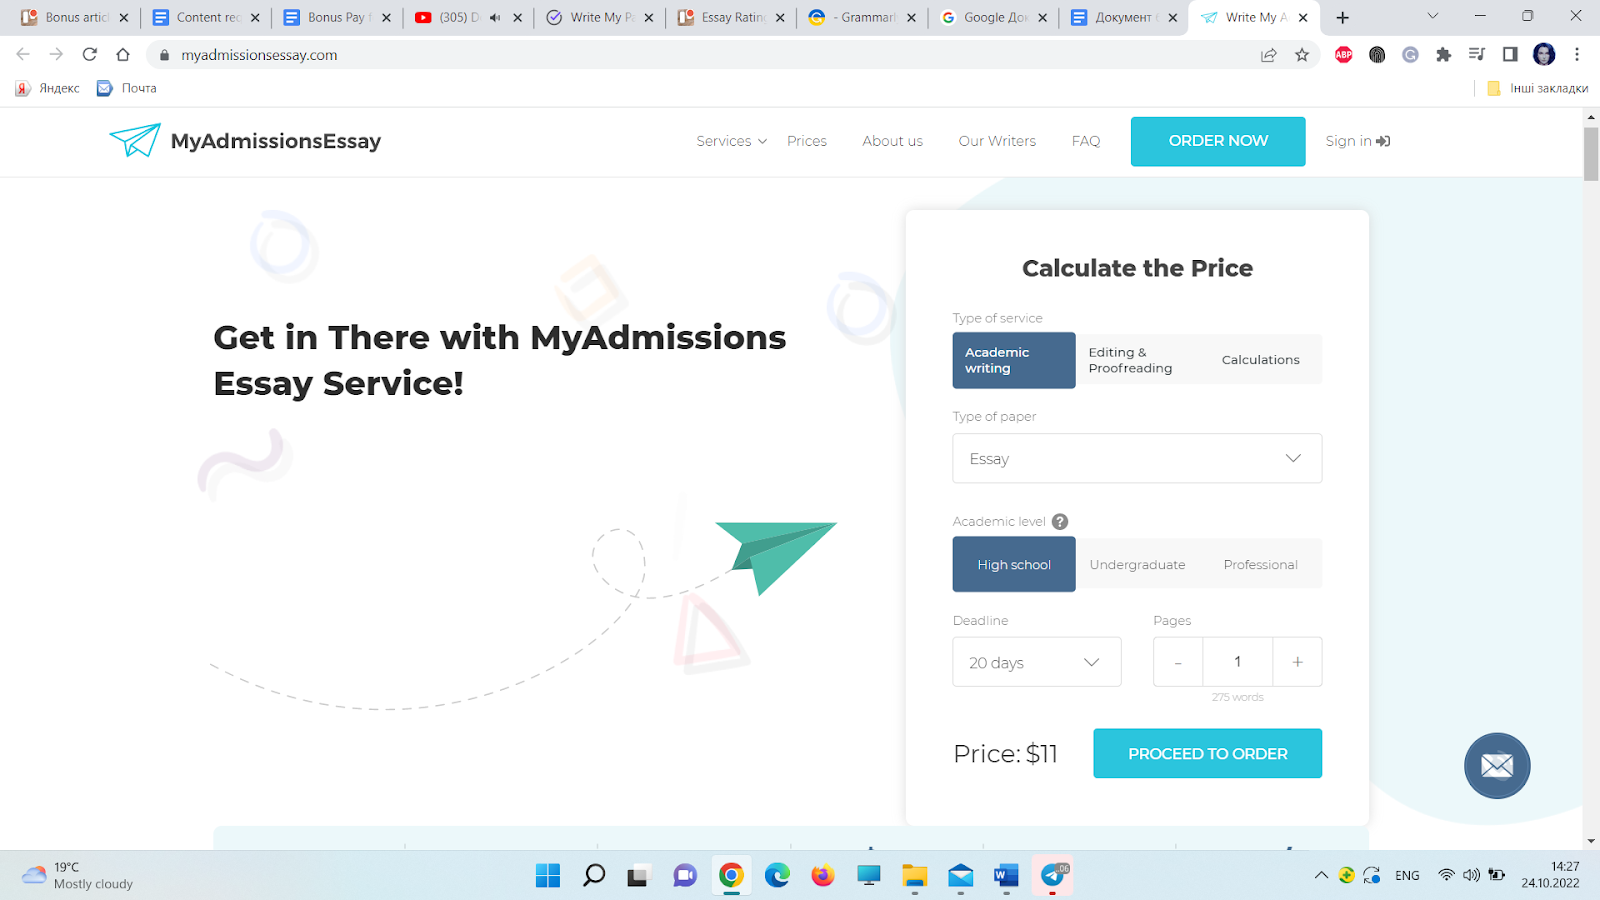Open Firefox from the taskbar
The width and height of the screenshot is (1600, 900).
tap(823, 876)
